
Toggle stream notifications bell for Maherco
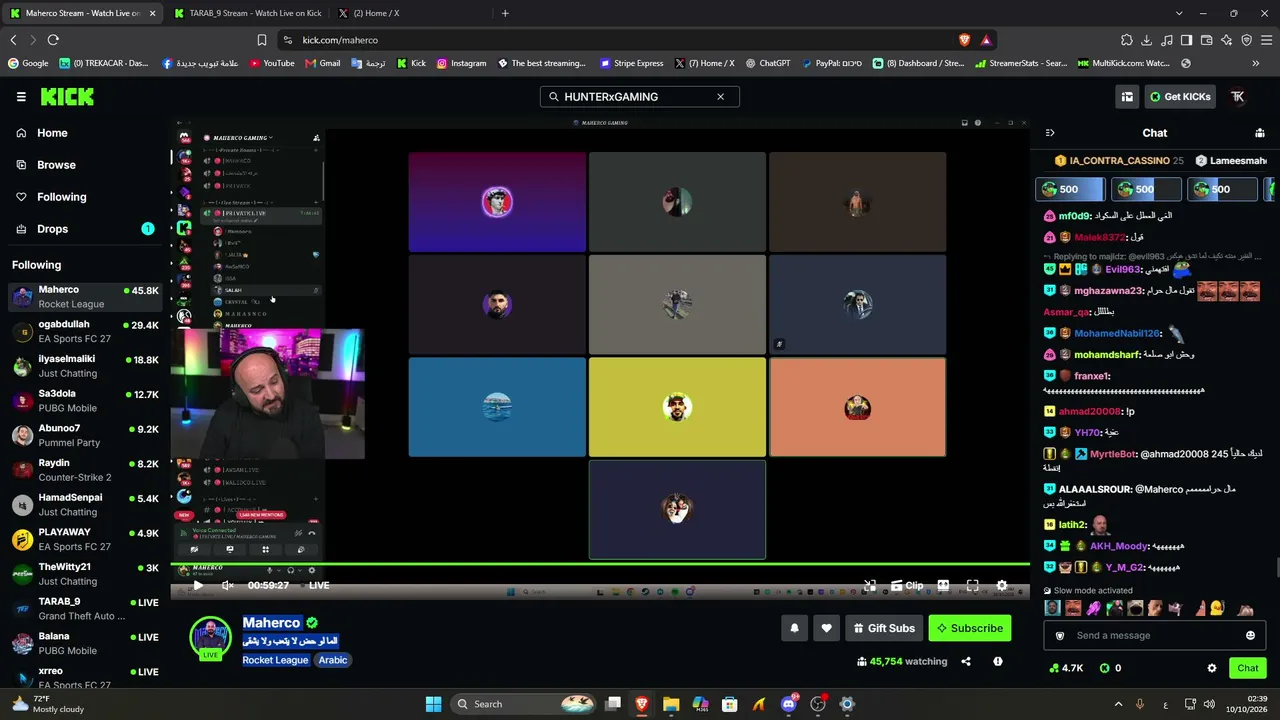point(795,628)
